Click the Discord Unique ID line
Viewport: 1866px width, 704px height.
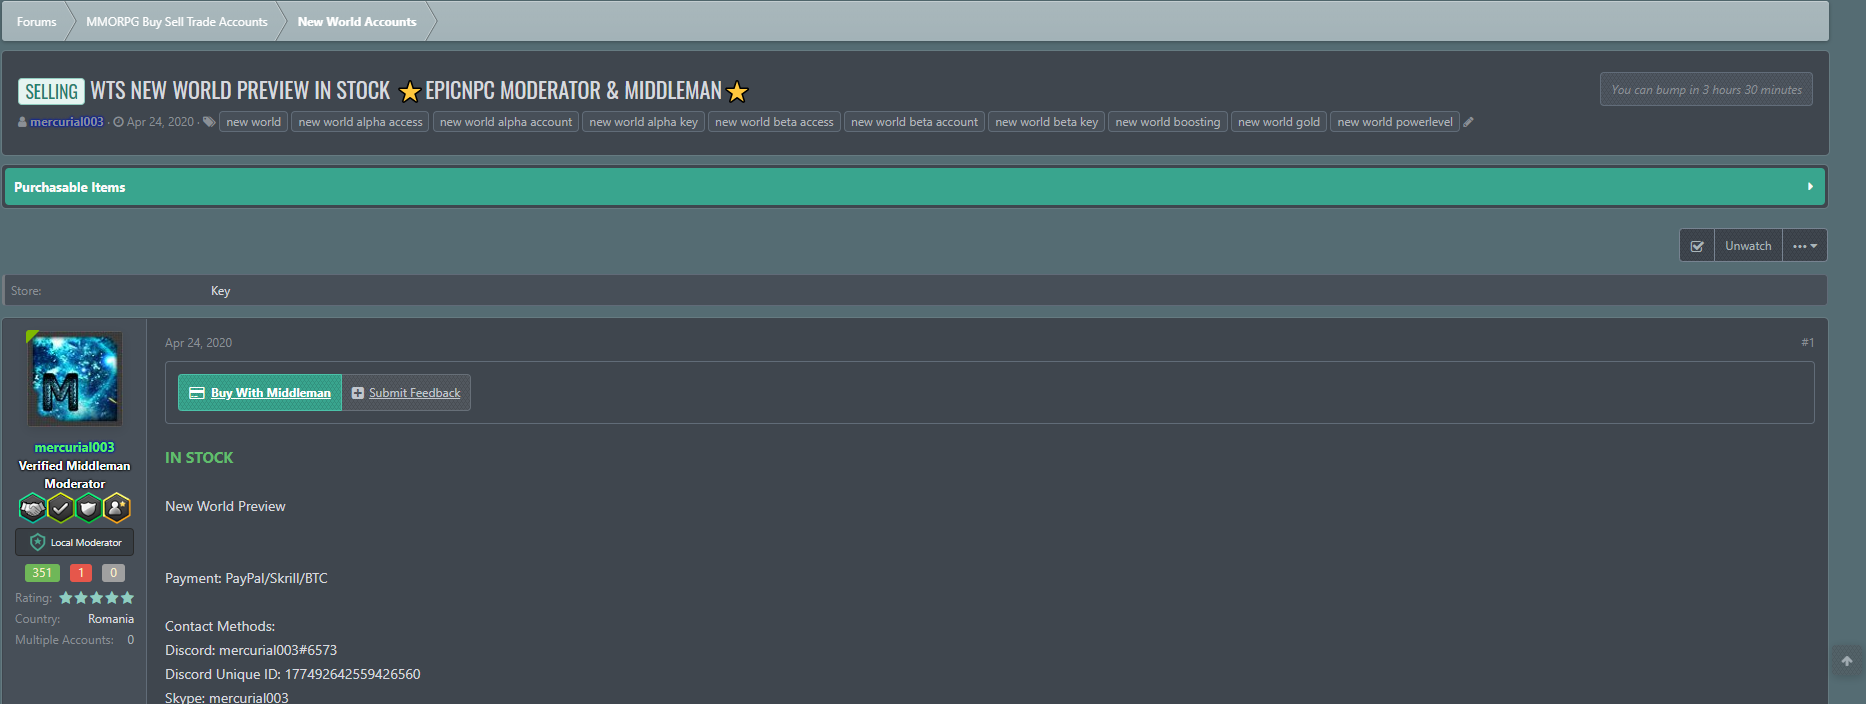[293, 674]
